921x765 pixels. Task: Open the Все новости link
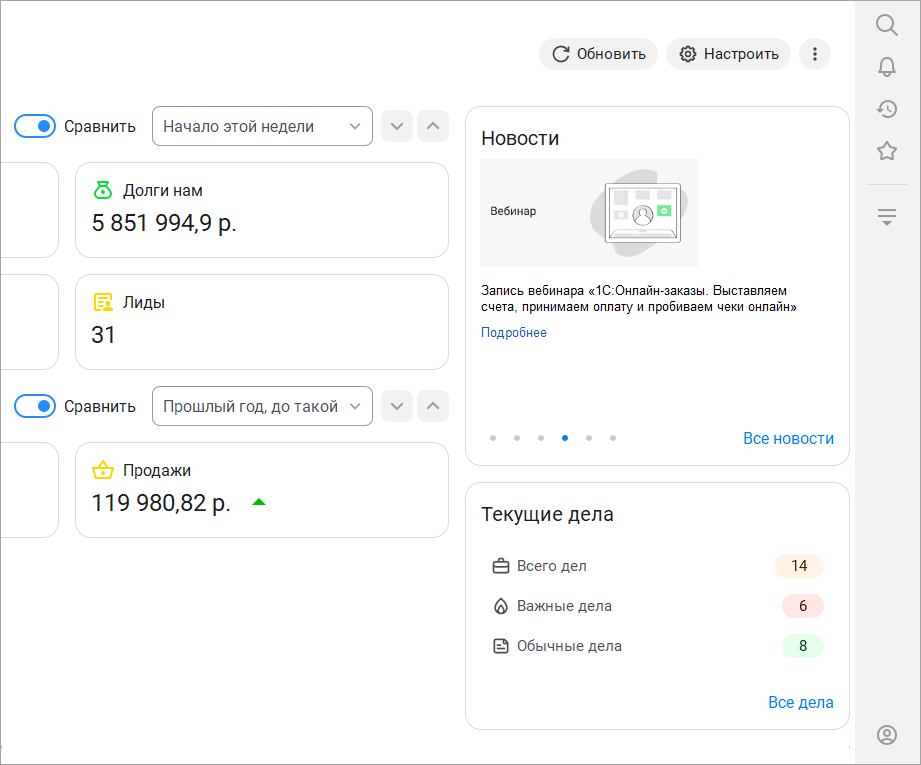(788, 438)
